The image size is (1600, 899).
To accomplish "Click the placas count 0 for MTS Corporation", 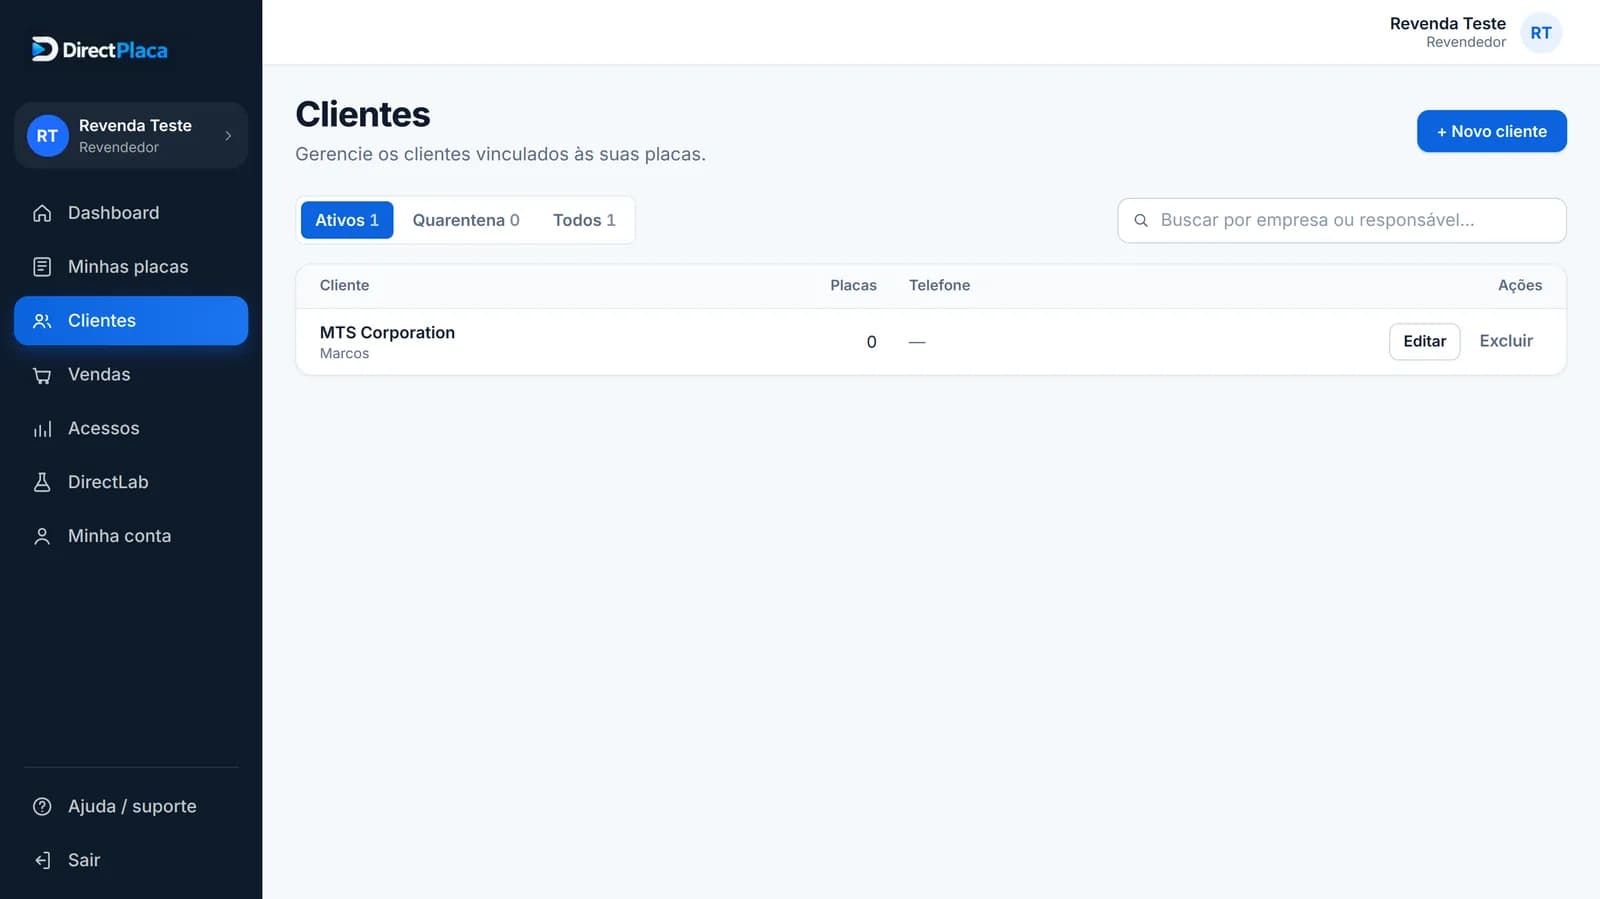I will click(x=871, y=342).
